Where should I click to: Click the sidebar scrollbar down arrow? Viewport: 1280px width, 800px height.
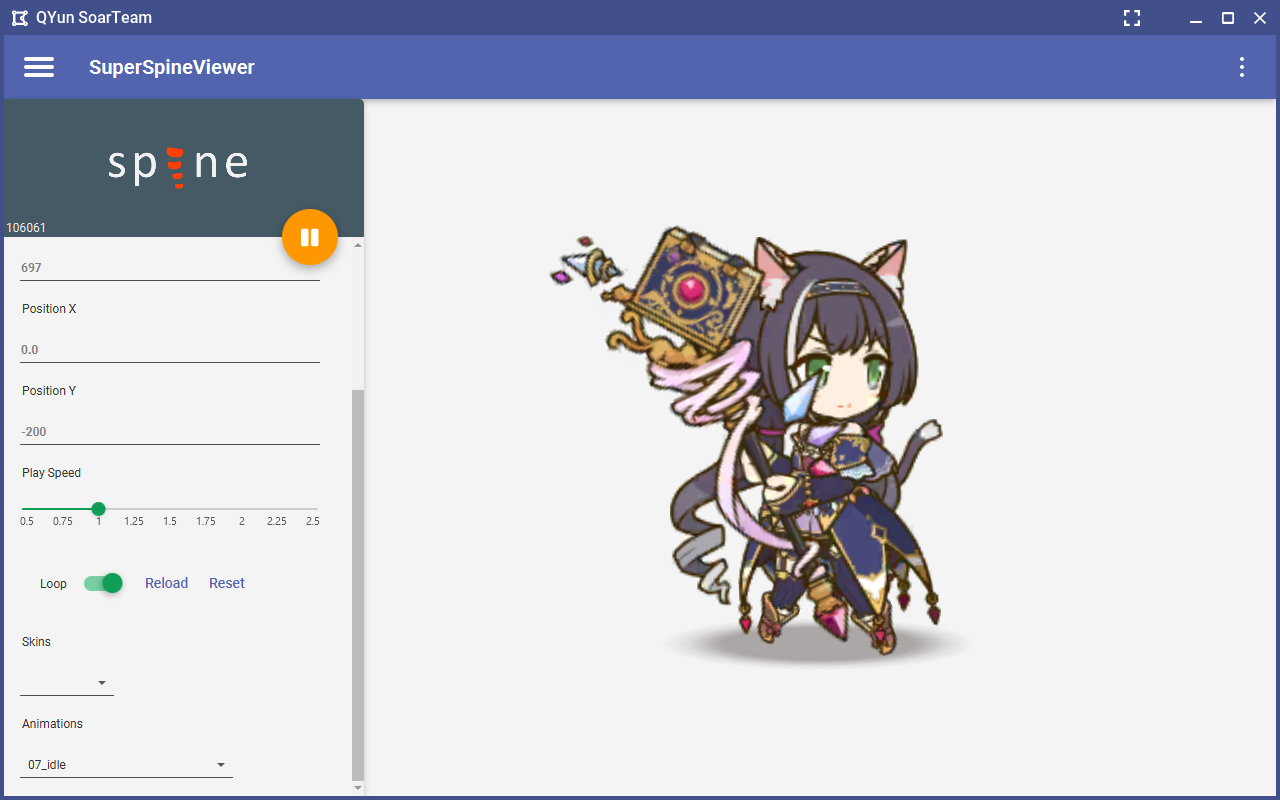[x=358, y=788]
